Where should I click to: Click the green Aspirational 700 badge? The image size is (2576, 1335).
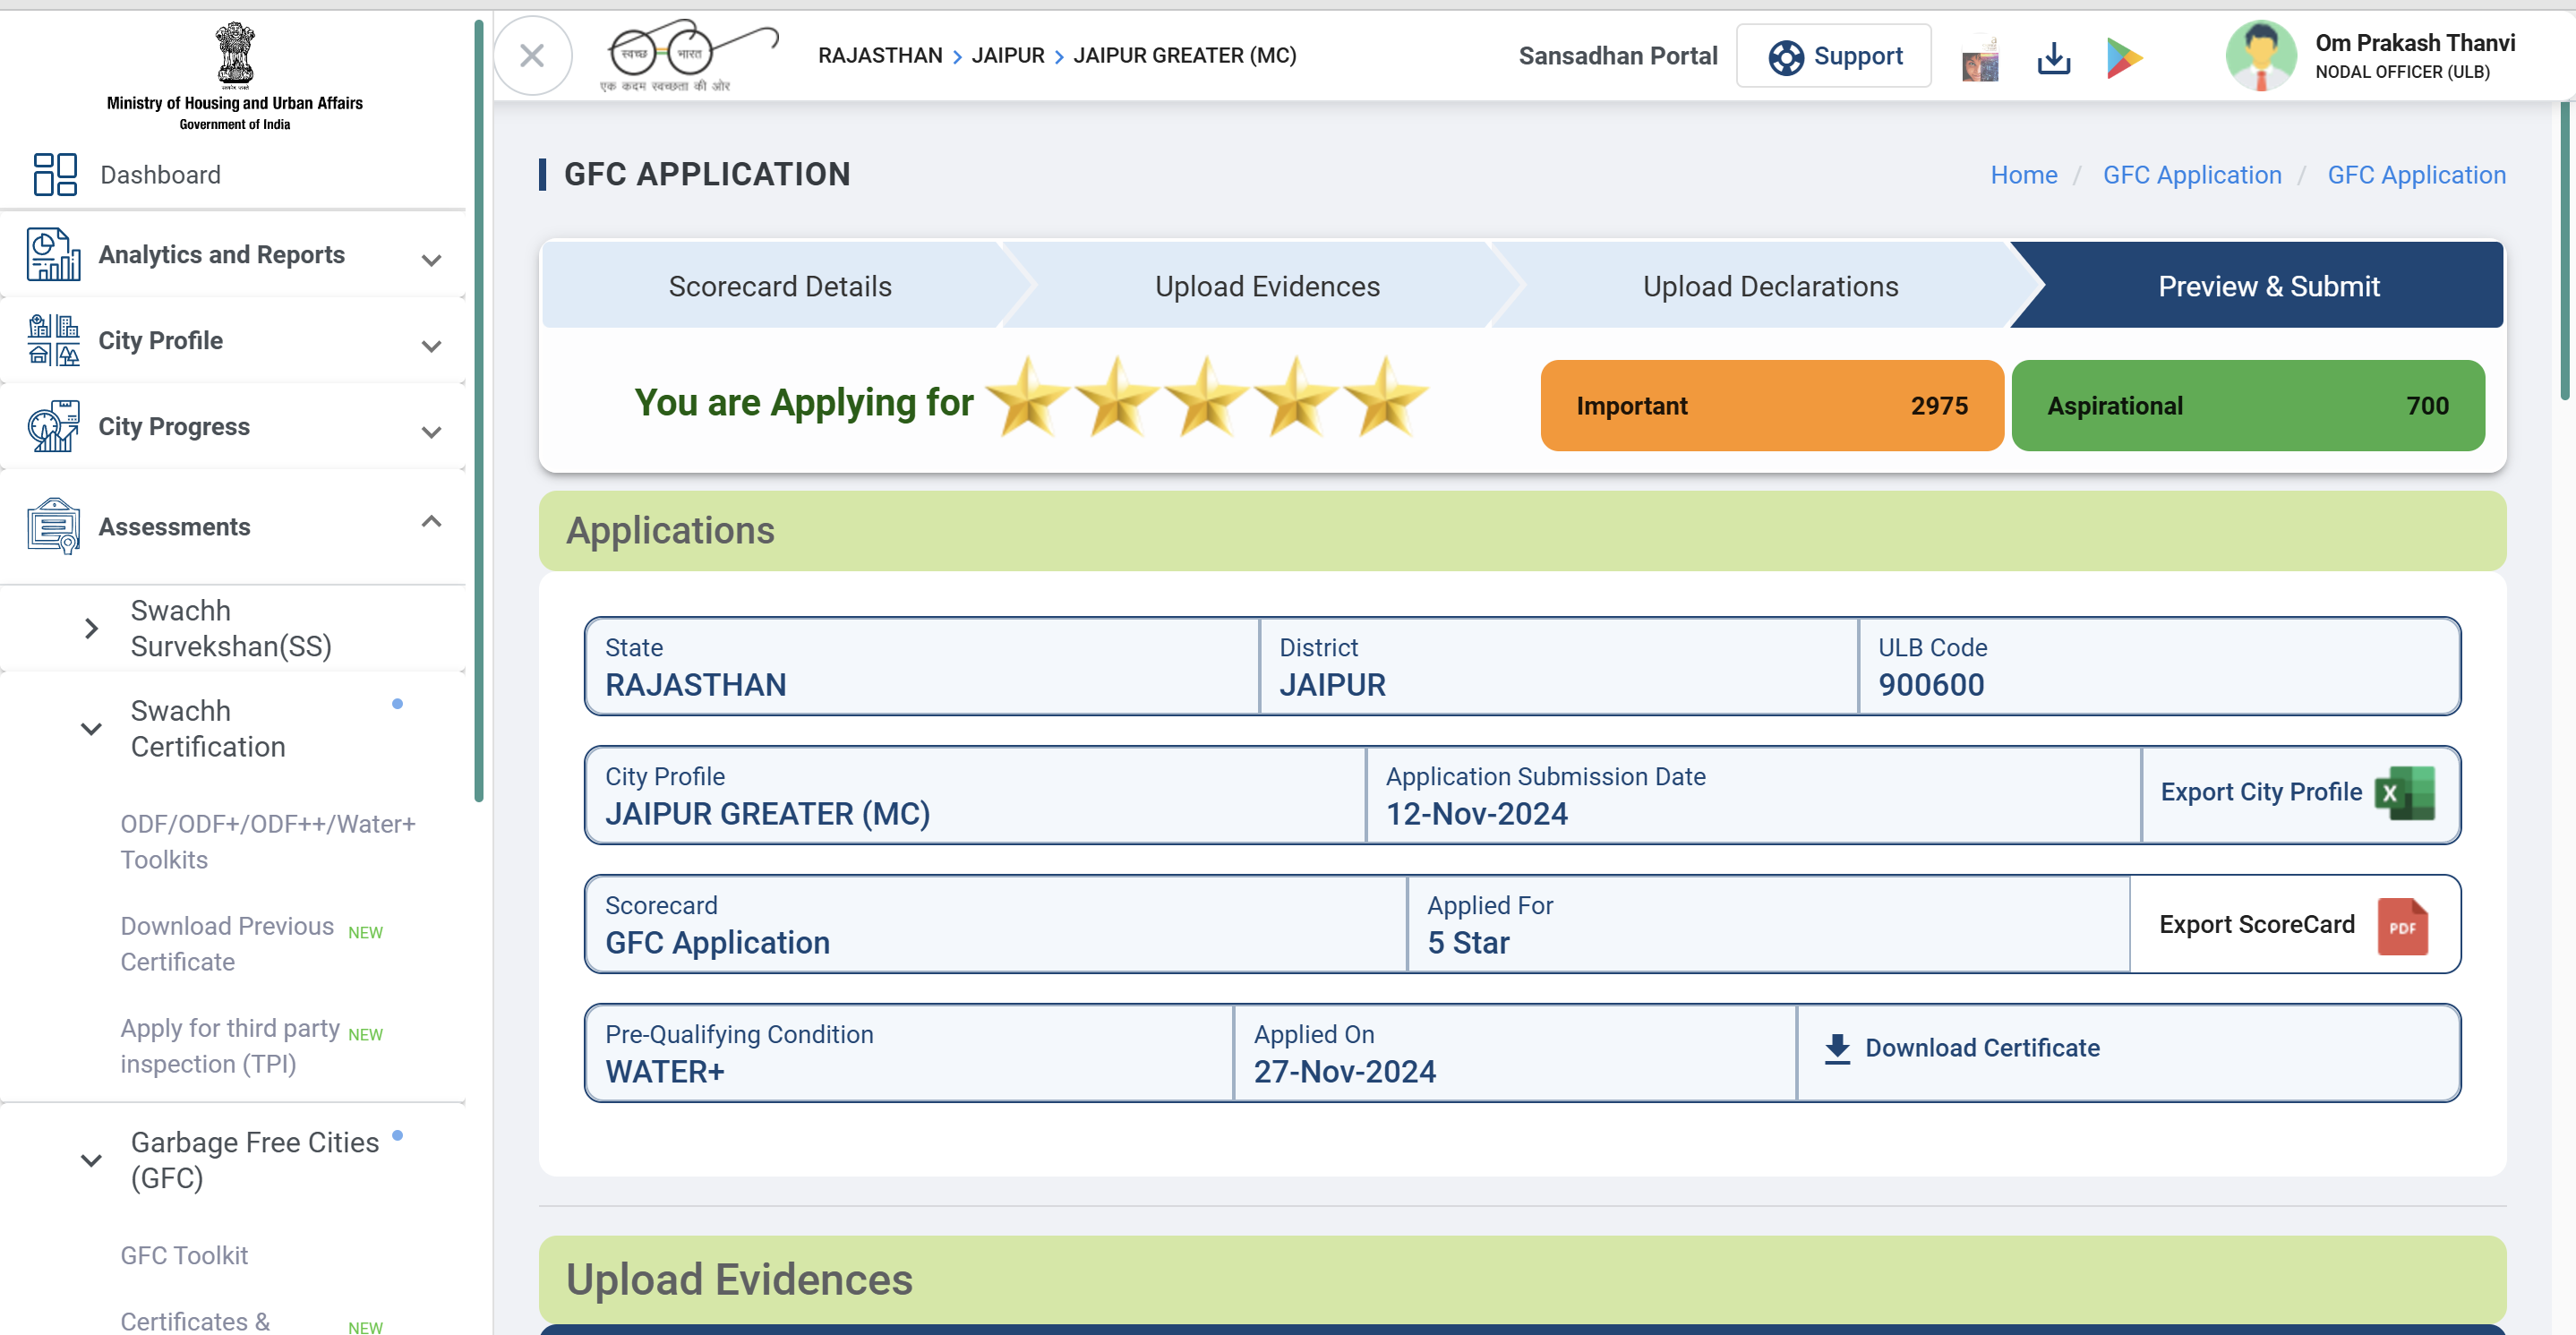point(2247,405)
